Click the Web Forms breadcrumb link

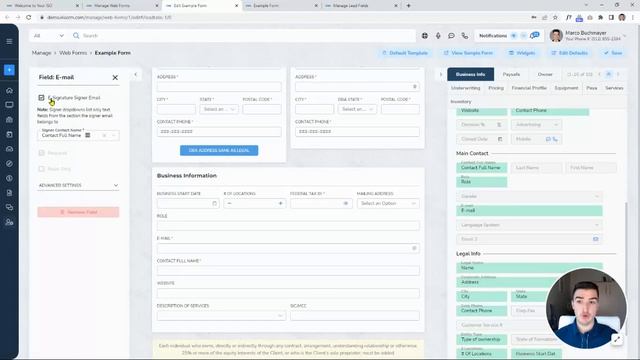(73, 53)
